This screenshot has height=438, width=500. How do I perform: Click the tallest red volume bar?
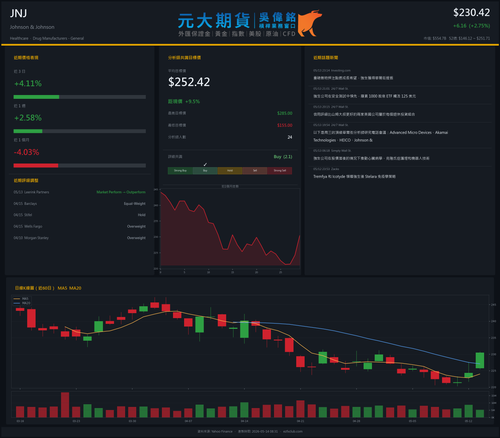point(65,405)
